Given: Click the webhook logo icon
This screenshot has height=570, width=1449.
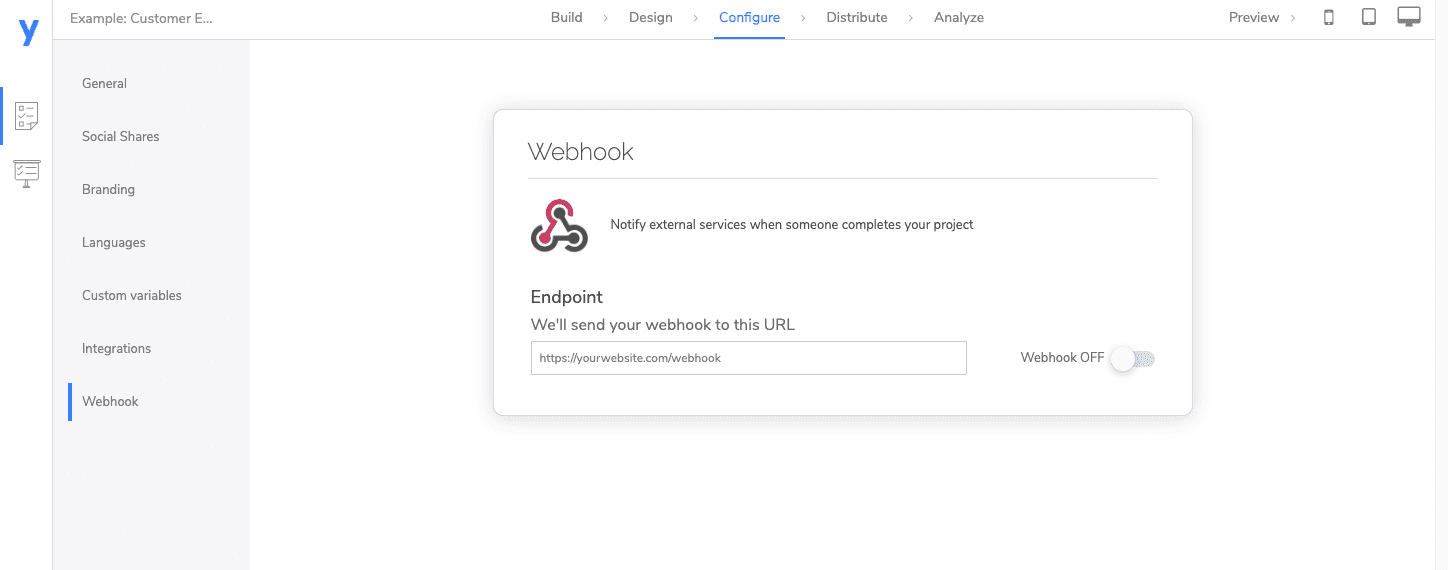Looking at the screenshot, I should [559, 225].
